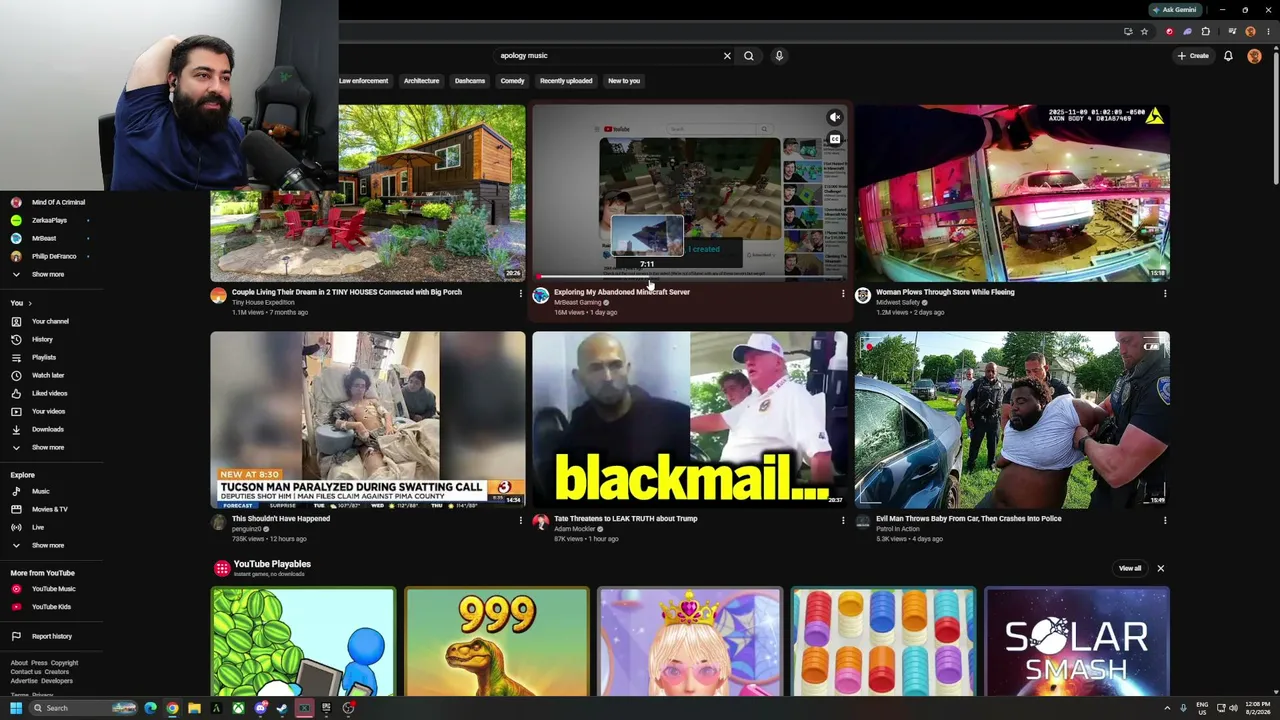Screen dimensions: 1280x720
Task: Open the Copyright footer link
Action: pyautogui.click(x=64, y=663)
